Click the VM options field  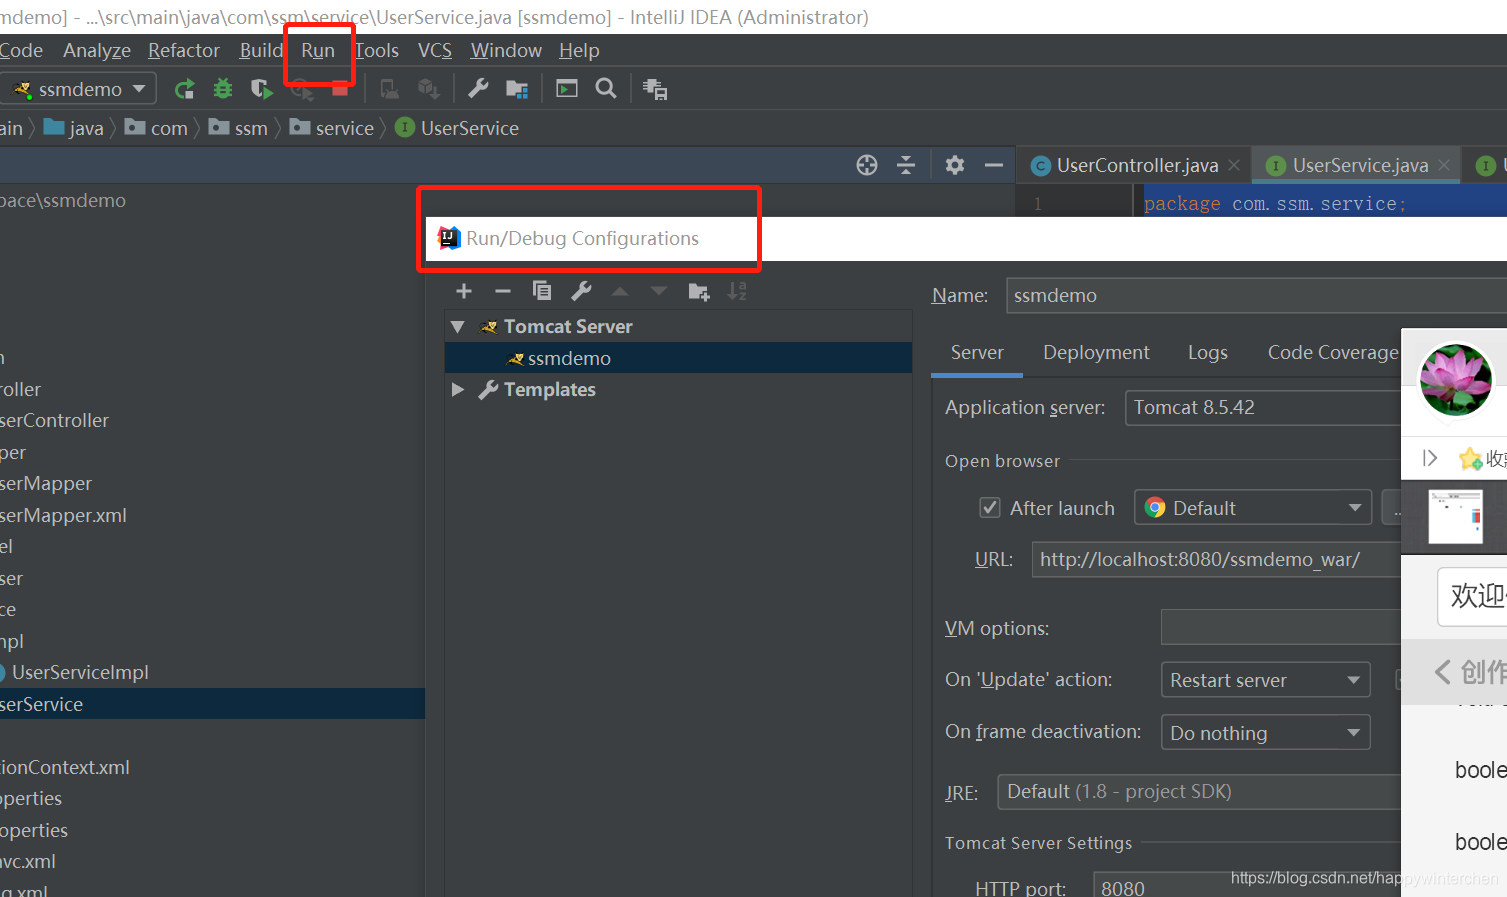(x=1281, y=627)
